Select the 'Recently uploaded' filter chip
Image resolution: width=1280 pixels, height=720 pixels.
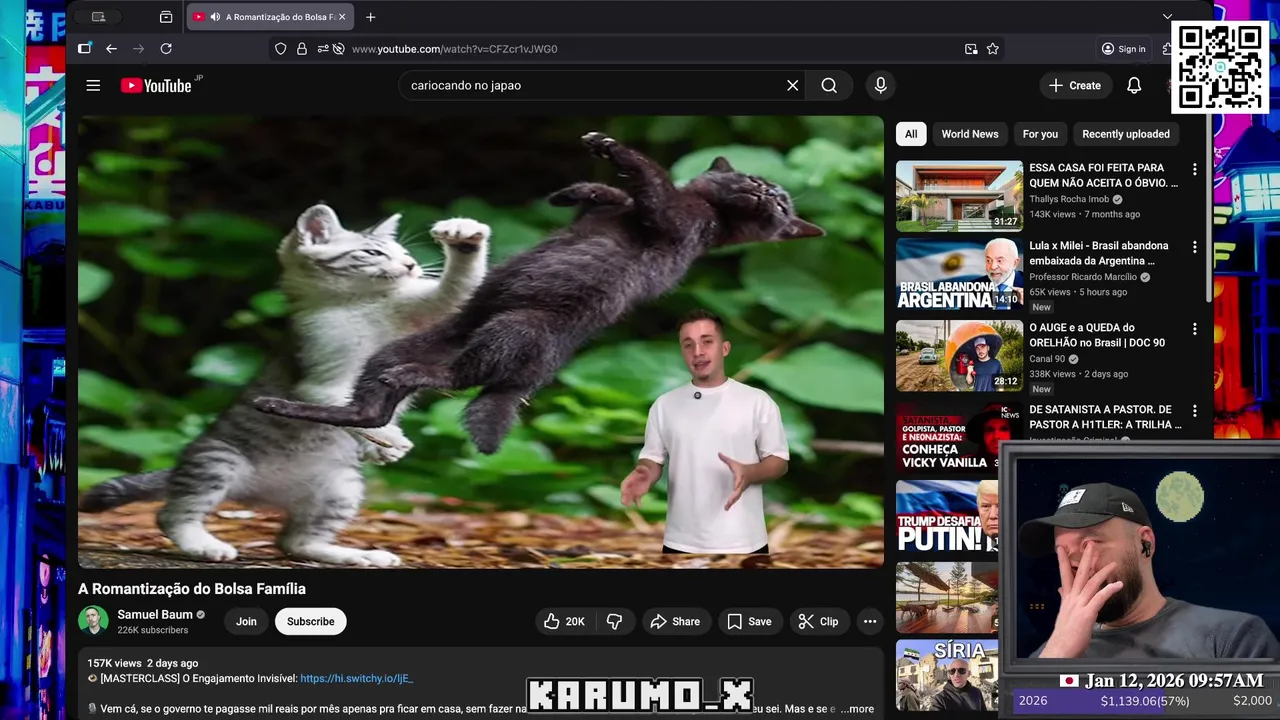tap(1126, 134)
